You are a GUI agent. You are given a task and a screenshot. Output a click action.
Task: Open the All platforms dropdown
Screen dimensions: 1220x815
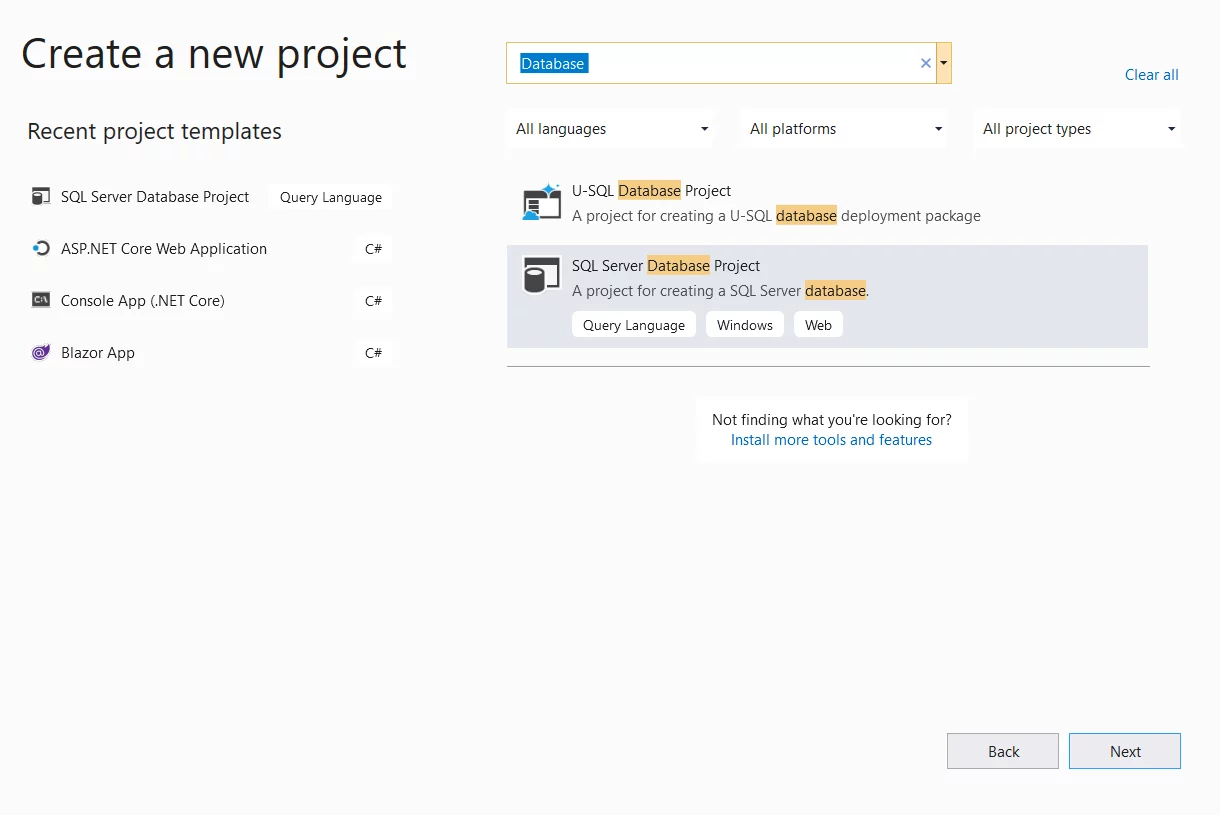845,129
